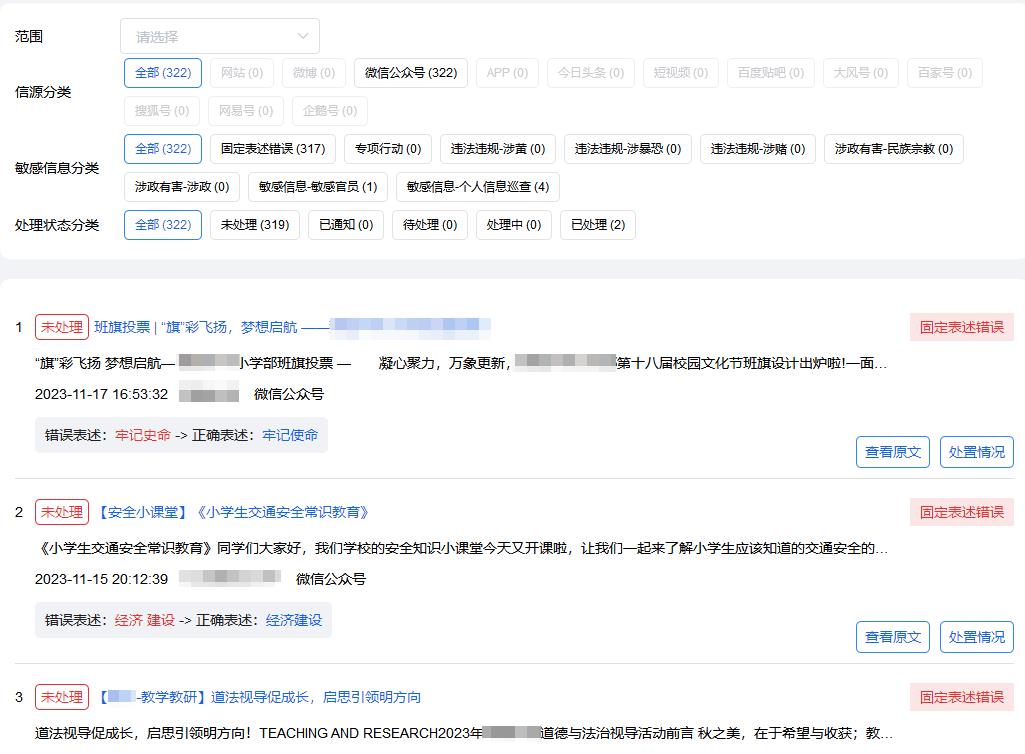Select 处理中 (0) status filter
The width and height of the screenshot is (1025, 754).
pyautogui.click(x=513, y=225)
